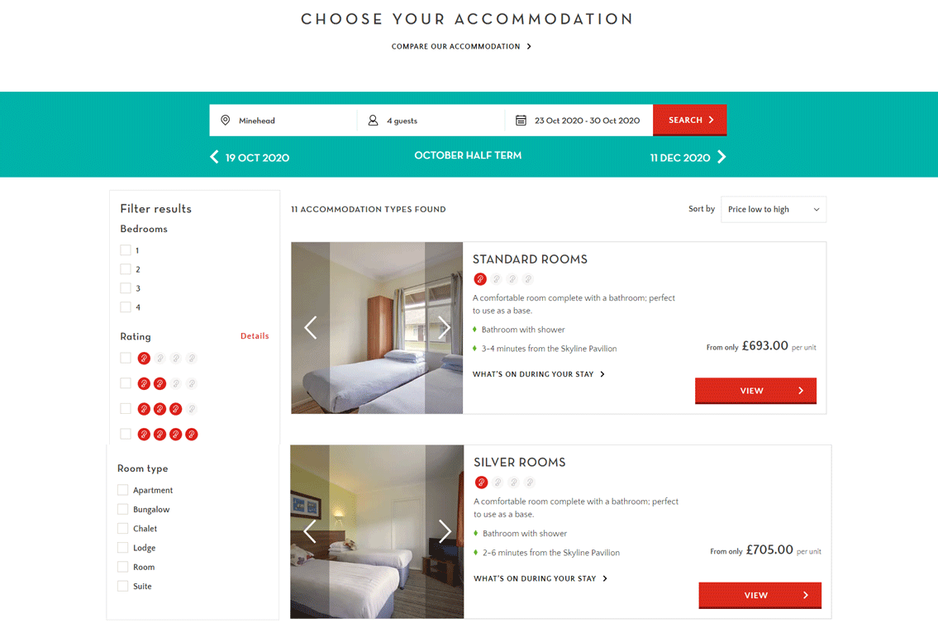Open the Price low to high sort dropdown
938x627 pixels.
coord(773,209)
